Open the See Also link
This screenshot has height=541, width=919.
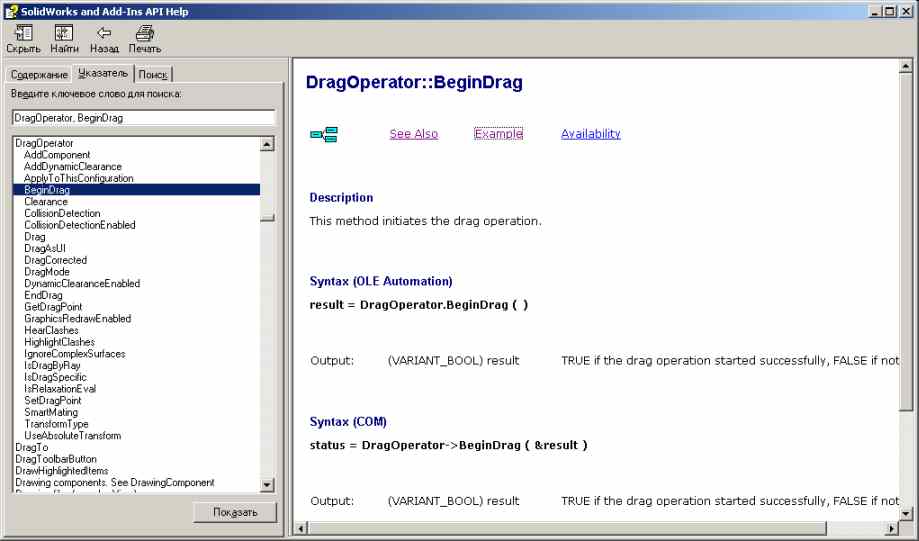click(413, 134)
